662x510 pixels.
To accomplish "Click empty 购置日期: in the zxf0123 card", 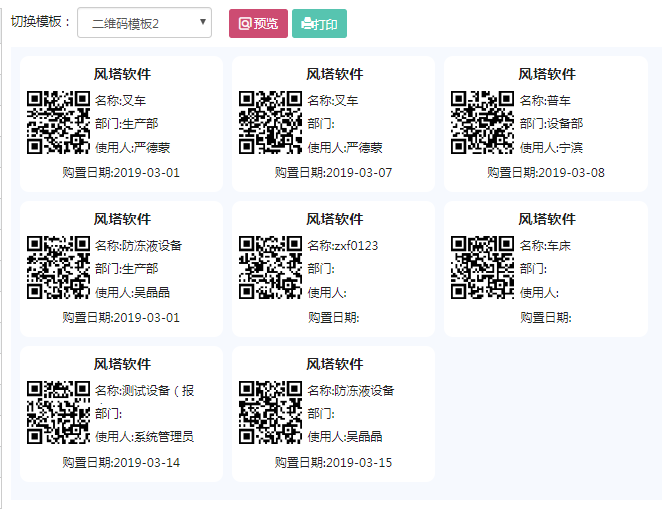I will (x=334, y=317).
